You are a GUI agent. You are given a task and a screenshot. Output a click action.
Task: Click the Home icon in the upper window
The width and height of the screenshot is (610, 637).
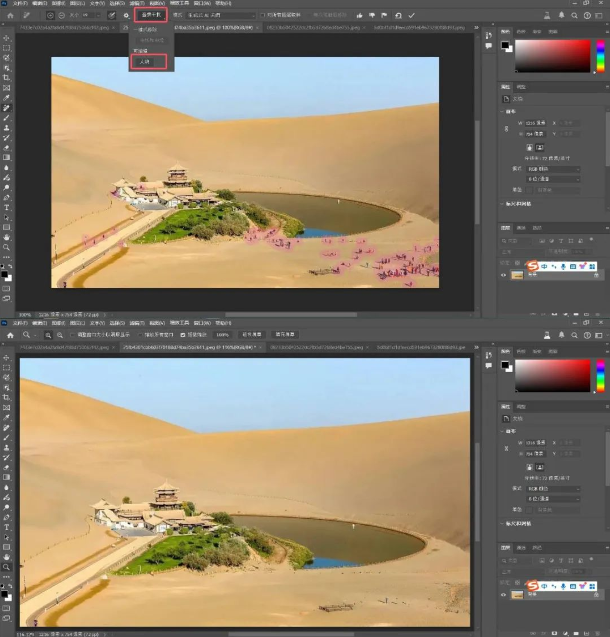(10, 16)
